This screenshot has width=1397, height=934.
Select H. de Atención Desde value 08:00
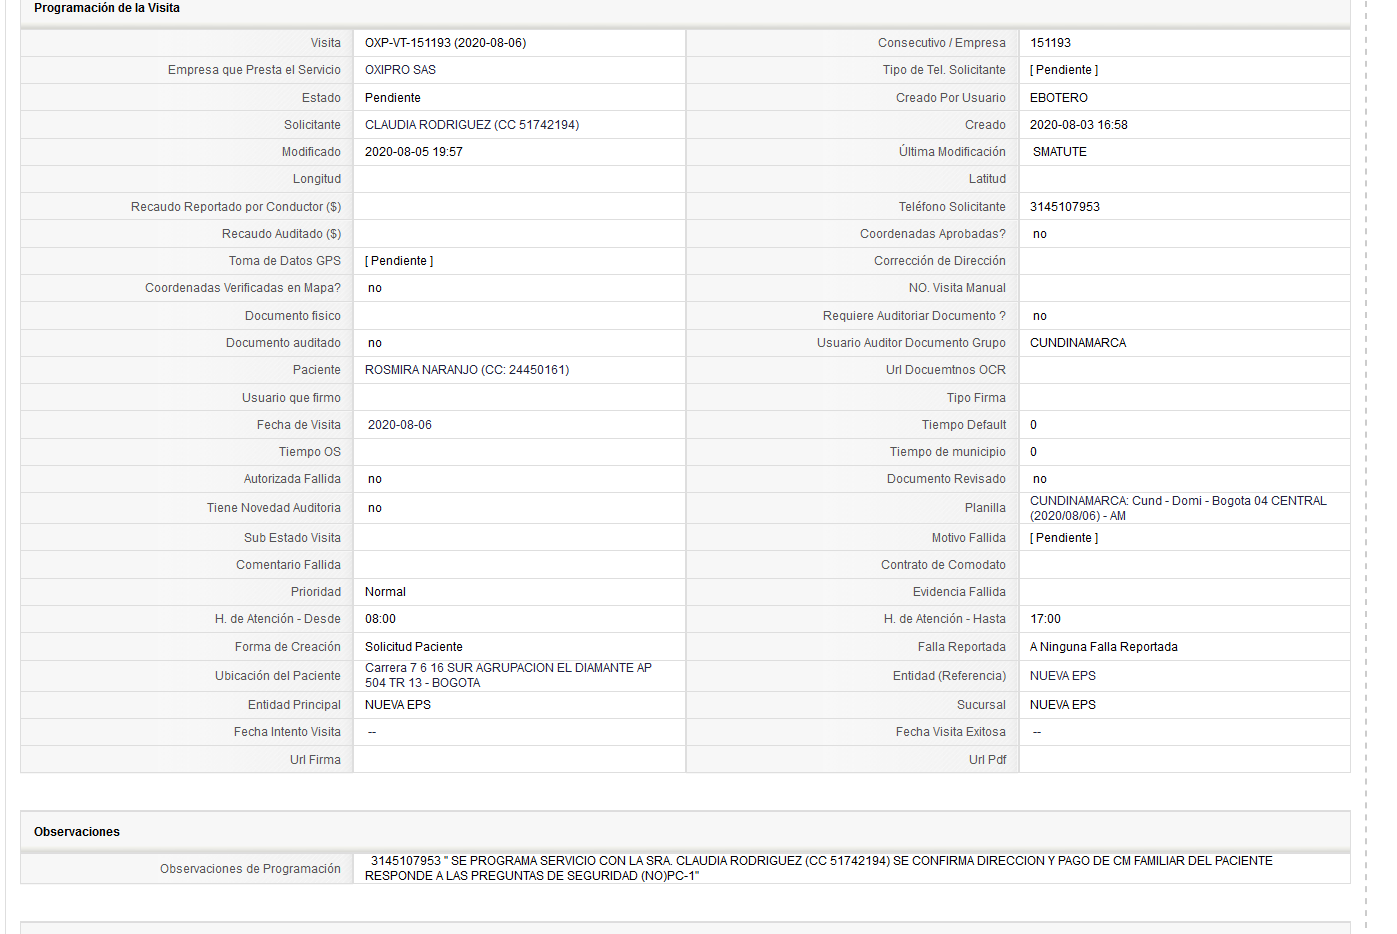[380, 619]
